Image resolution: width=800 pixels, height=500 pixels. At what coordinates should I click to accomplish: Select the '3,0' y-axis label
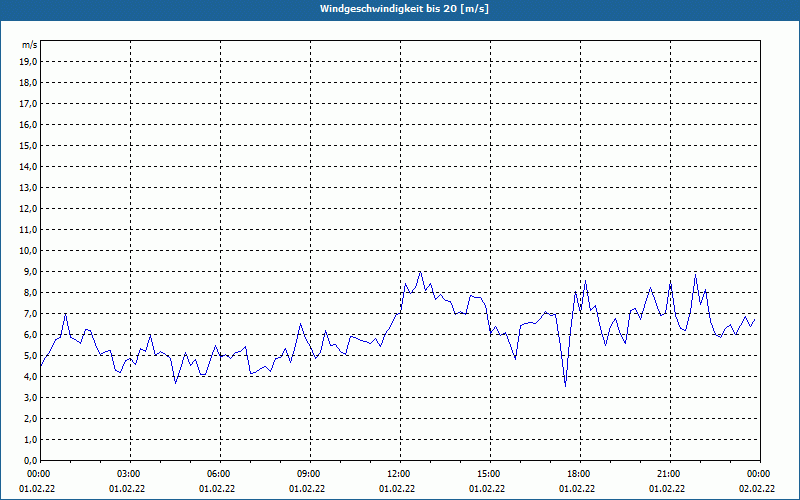point(31,397)
